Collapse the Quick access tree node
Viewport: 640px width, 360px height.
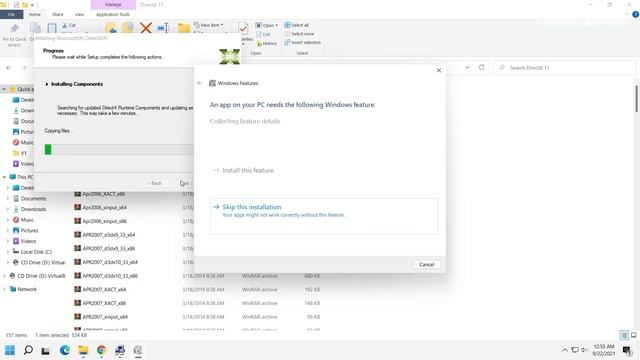[4, 89]
